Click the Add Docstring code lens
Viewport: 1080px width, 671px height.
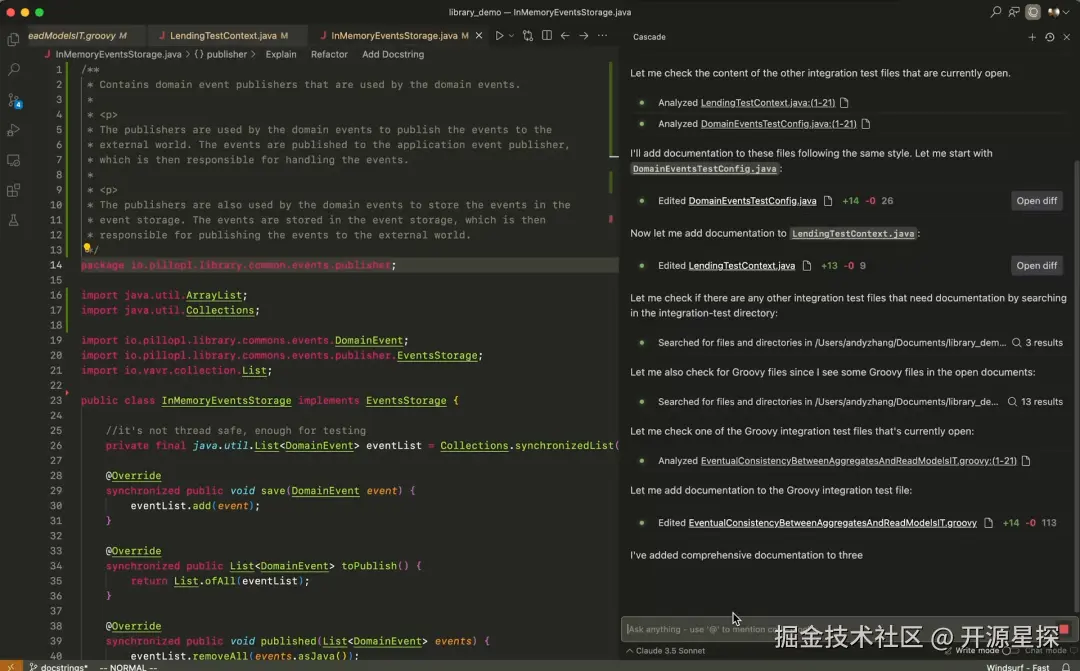coord(393,55)
